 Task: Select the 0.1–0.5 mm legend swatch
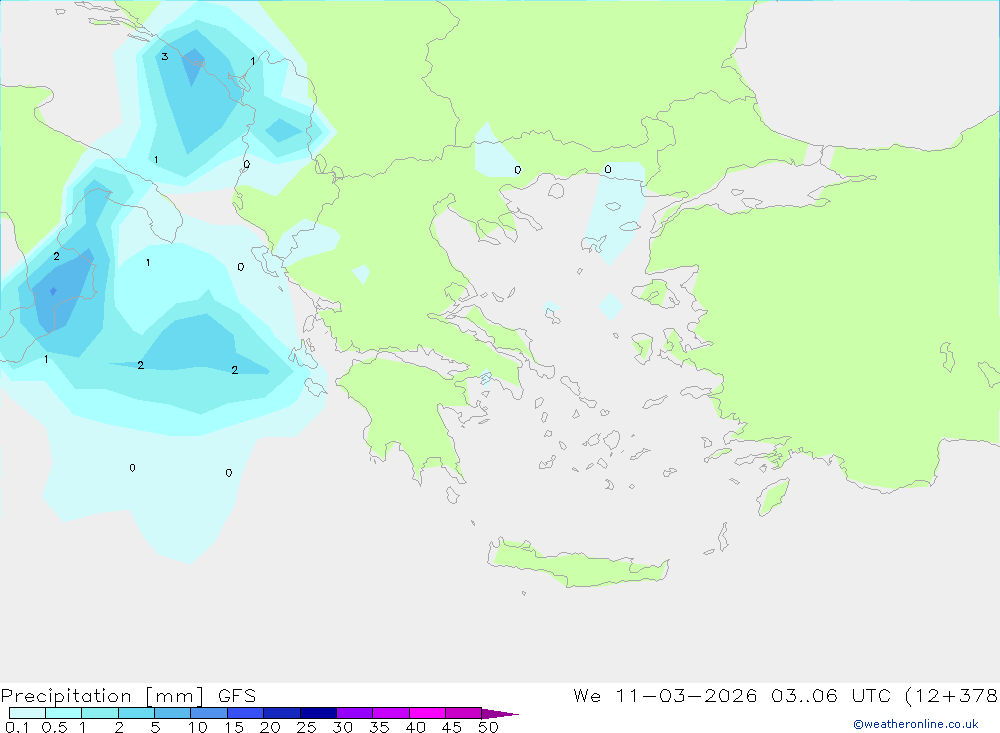[x=27, y=713]
